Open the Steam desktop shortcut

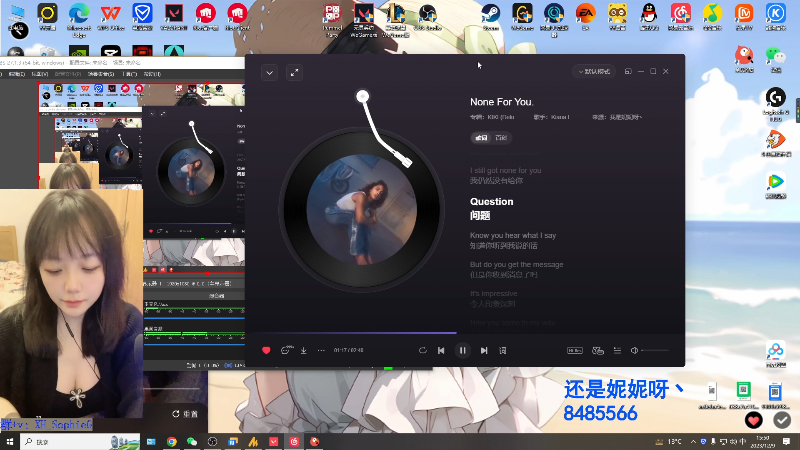[491, 17]
